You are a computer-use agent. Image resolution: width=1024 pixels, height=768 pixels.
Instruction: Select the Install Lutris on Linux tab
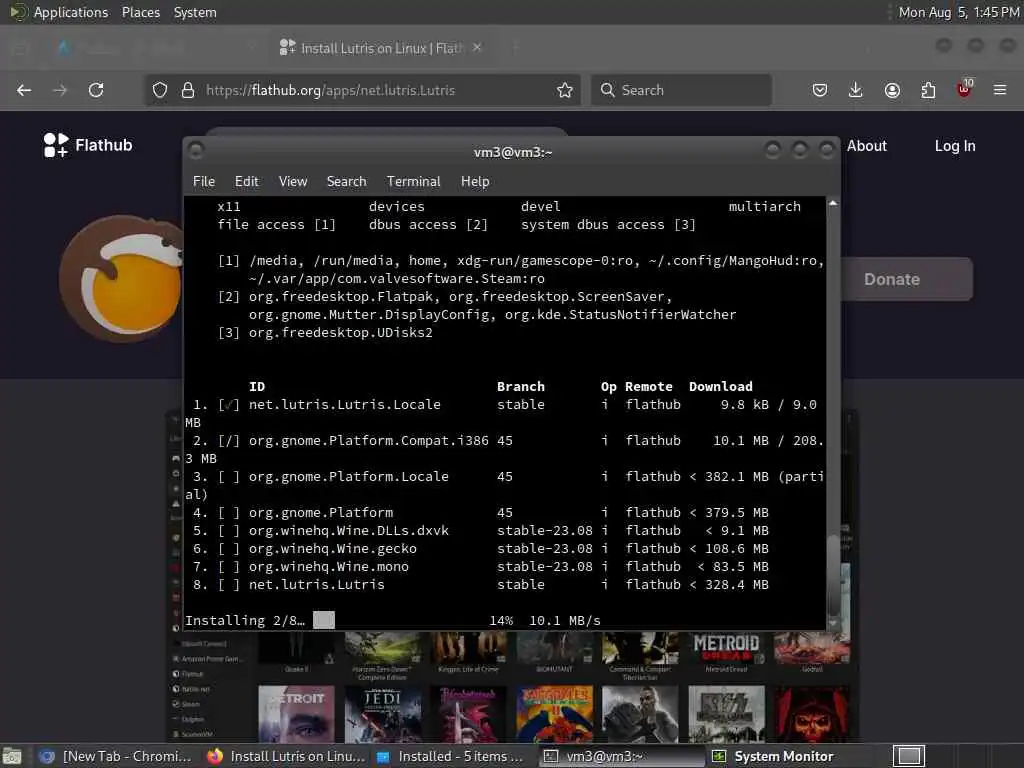coord(381,48)
